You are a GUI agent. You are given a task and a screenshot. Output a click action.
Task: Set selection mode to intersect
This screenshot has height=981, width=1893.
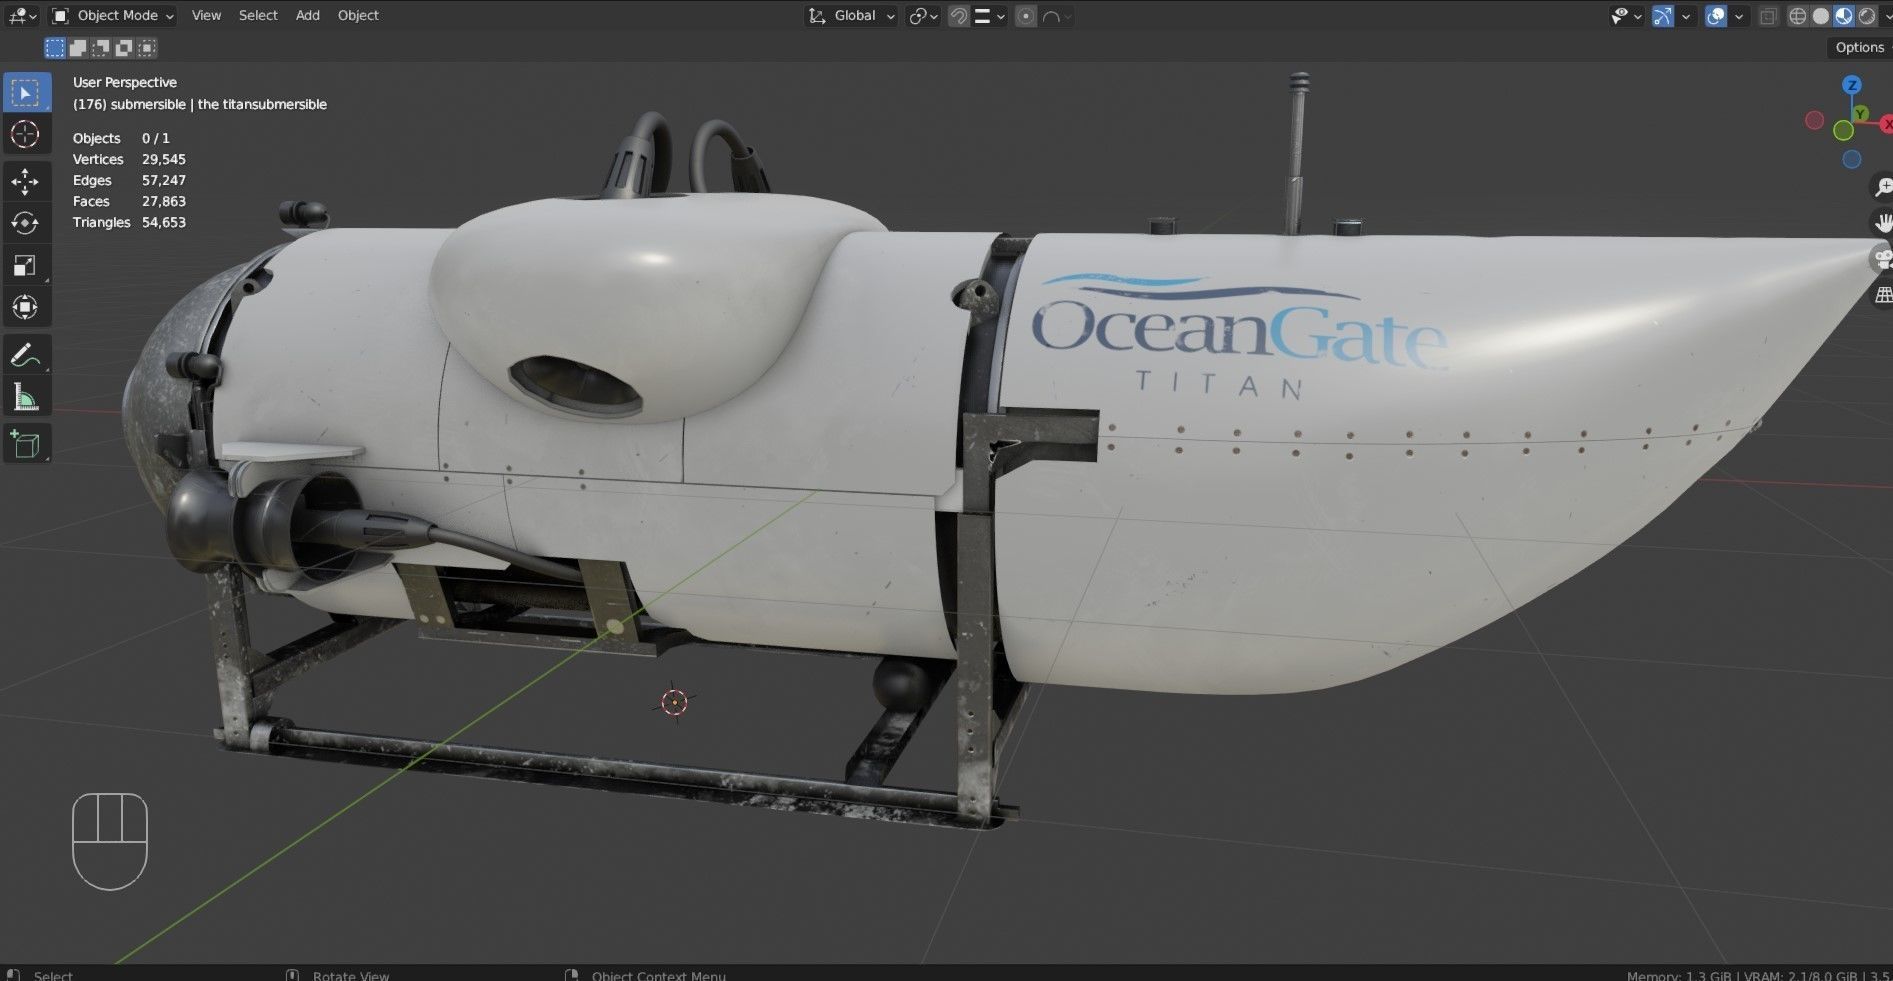147,48
